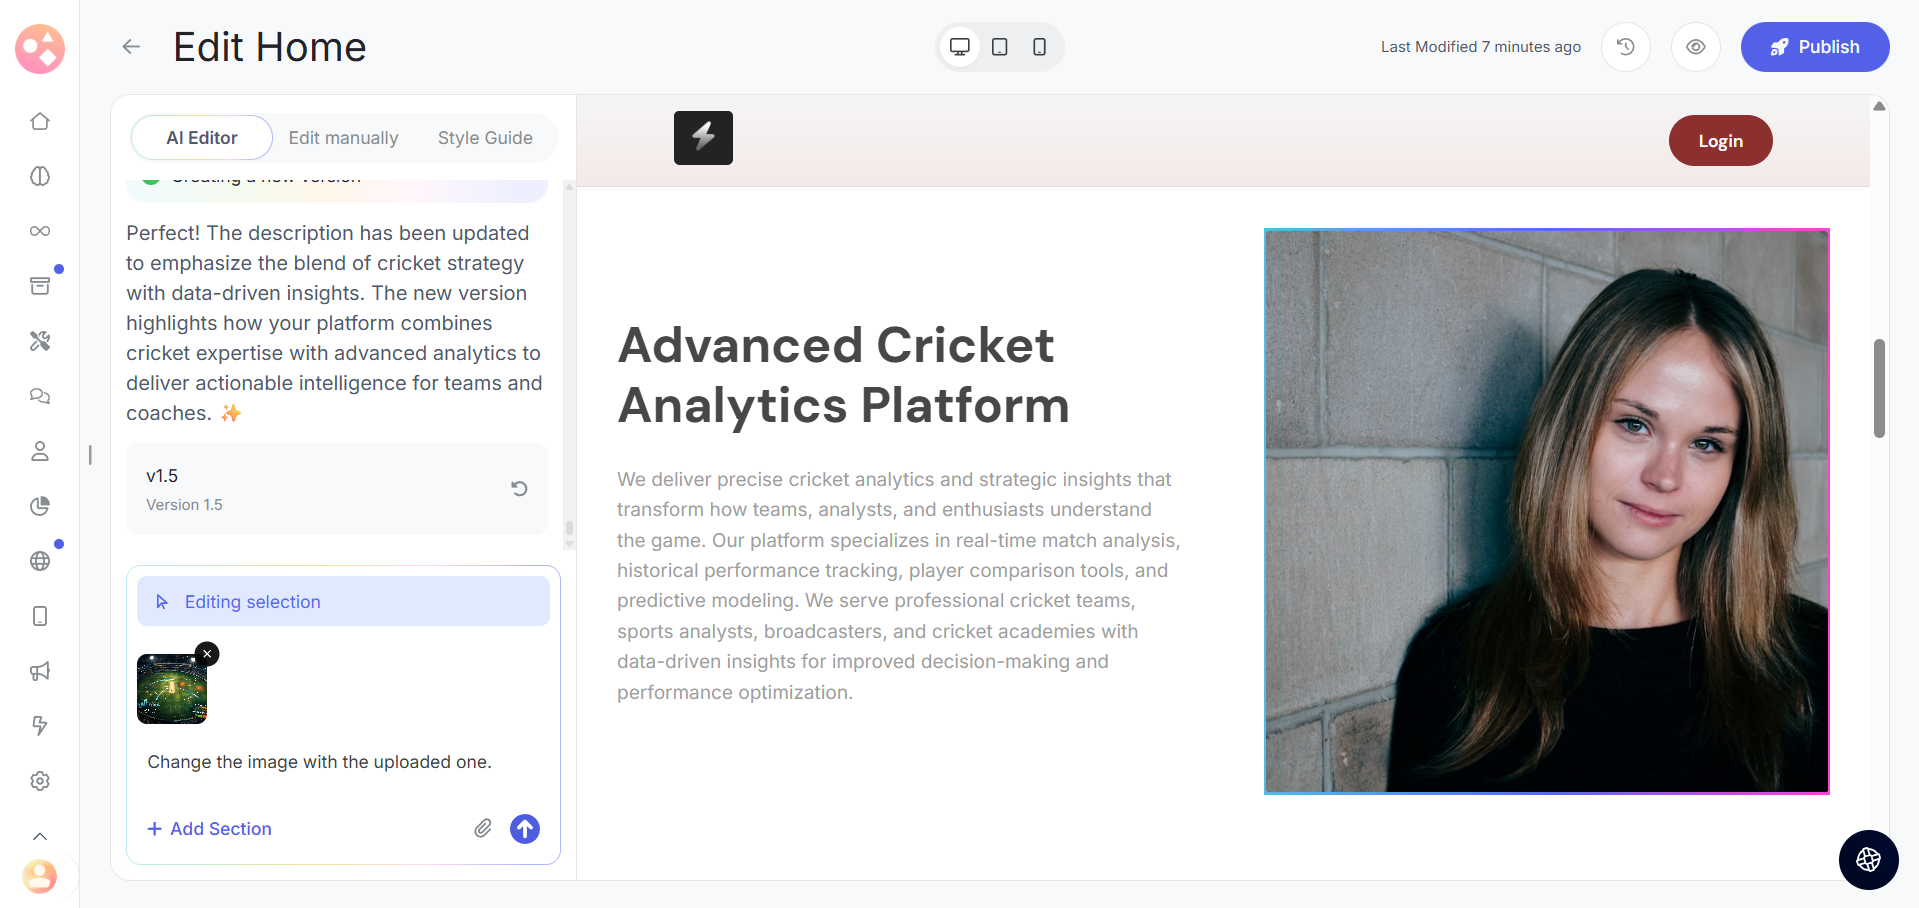Screen dimensions: 1919x908
Task: Select the AI Editor tab
Action: 202,138
